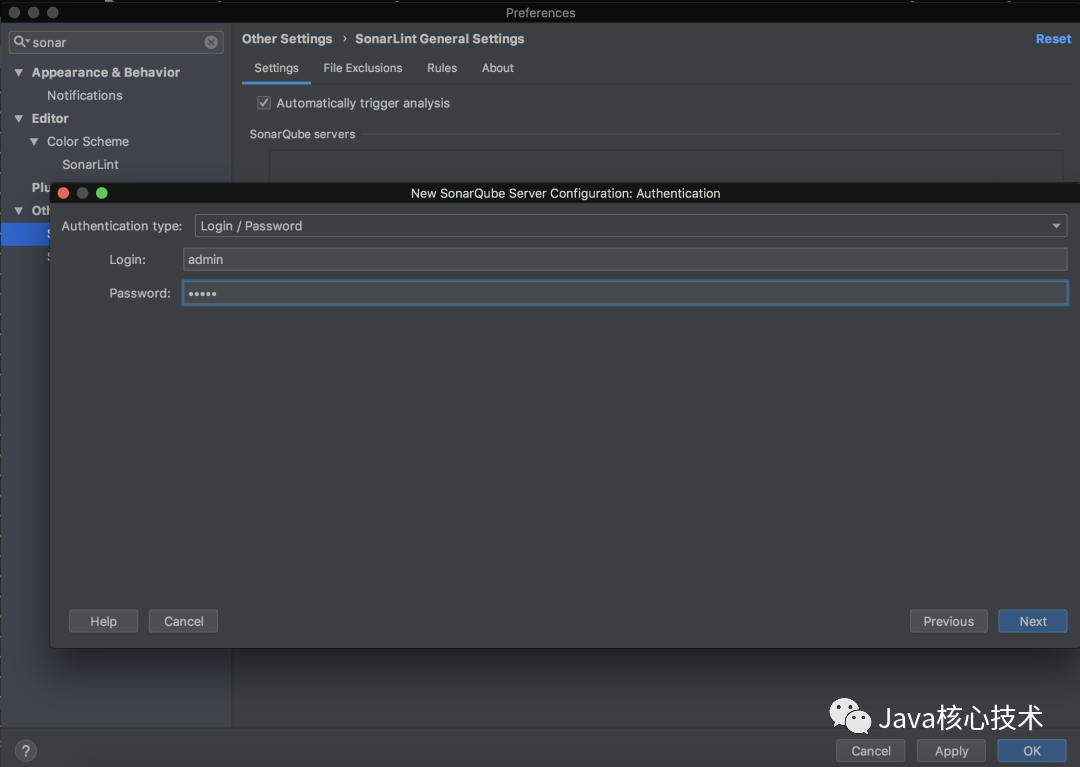The width and height of the screenshot is (1080, 767).
Task: Clear the sonar search field
Action: point(211,42)
